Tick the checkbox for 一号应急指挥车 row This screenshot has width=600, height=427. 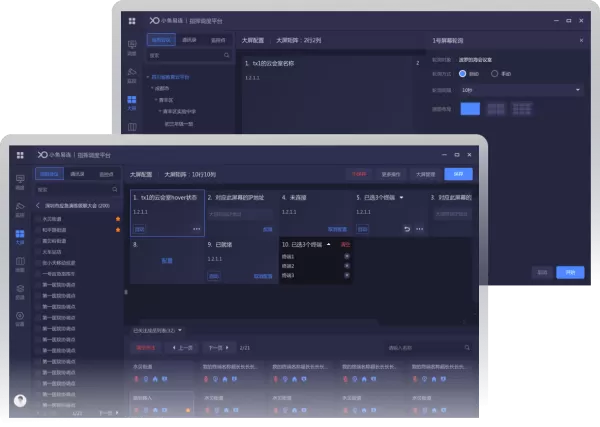38,274
